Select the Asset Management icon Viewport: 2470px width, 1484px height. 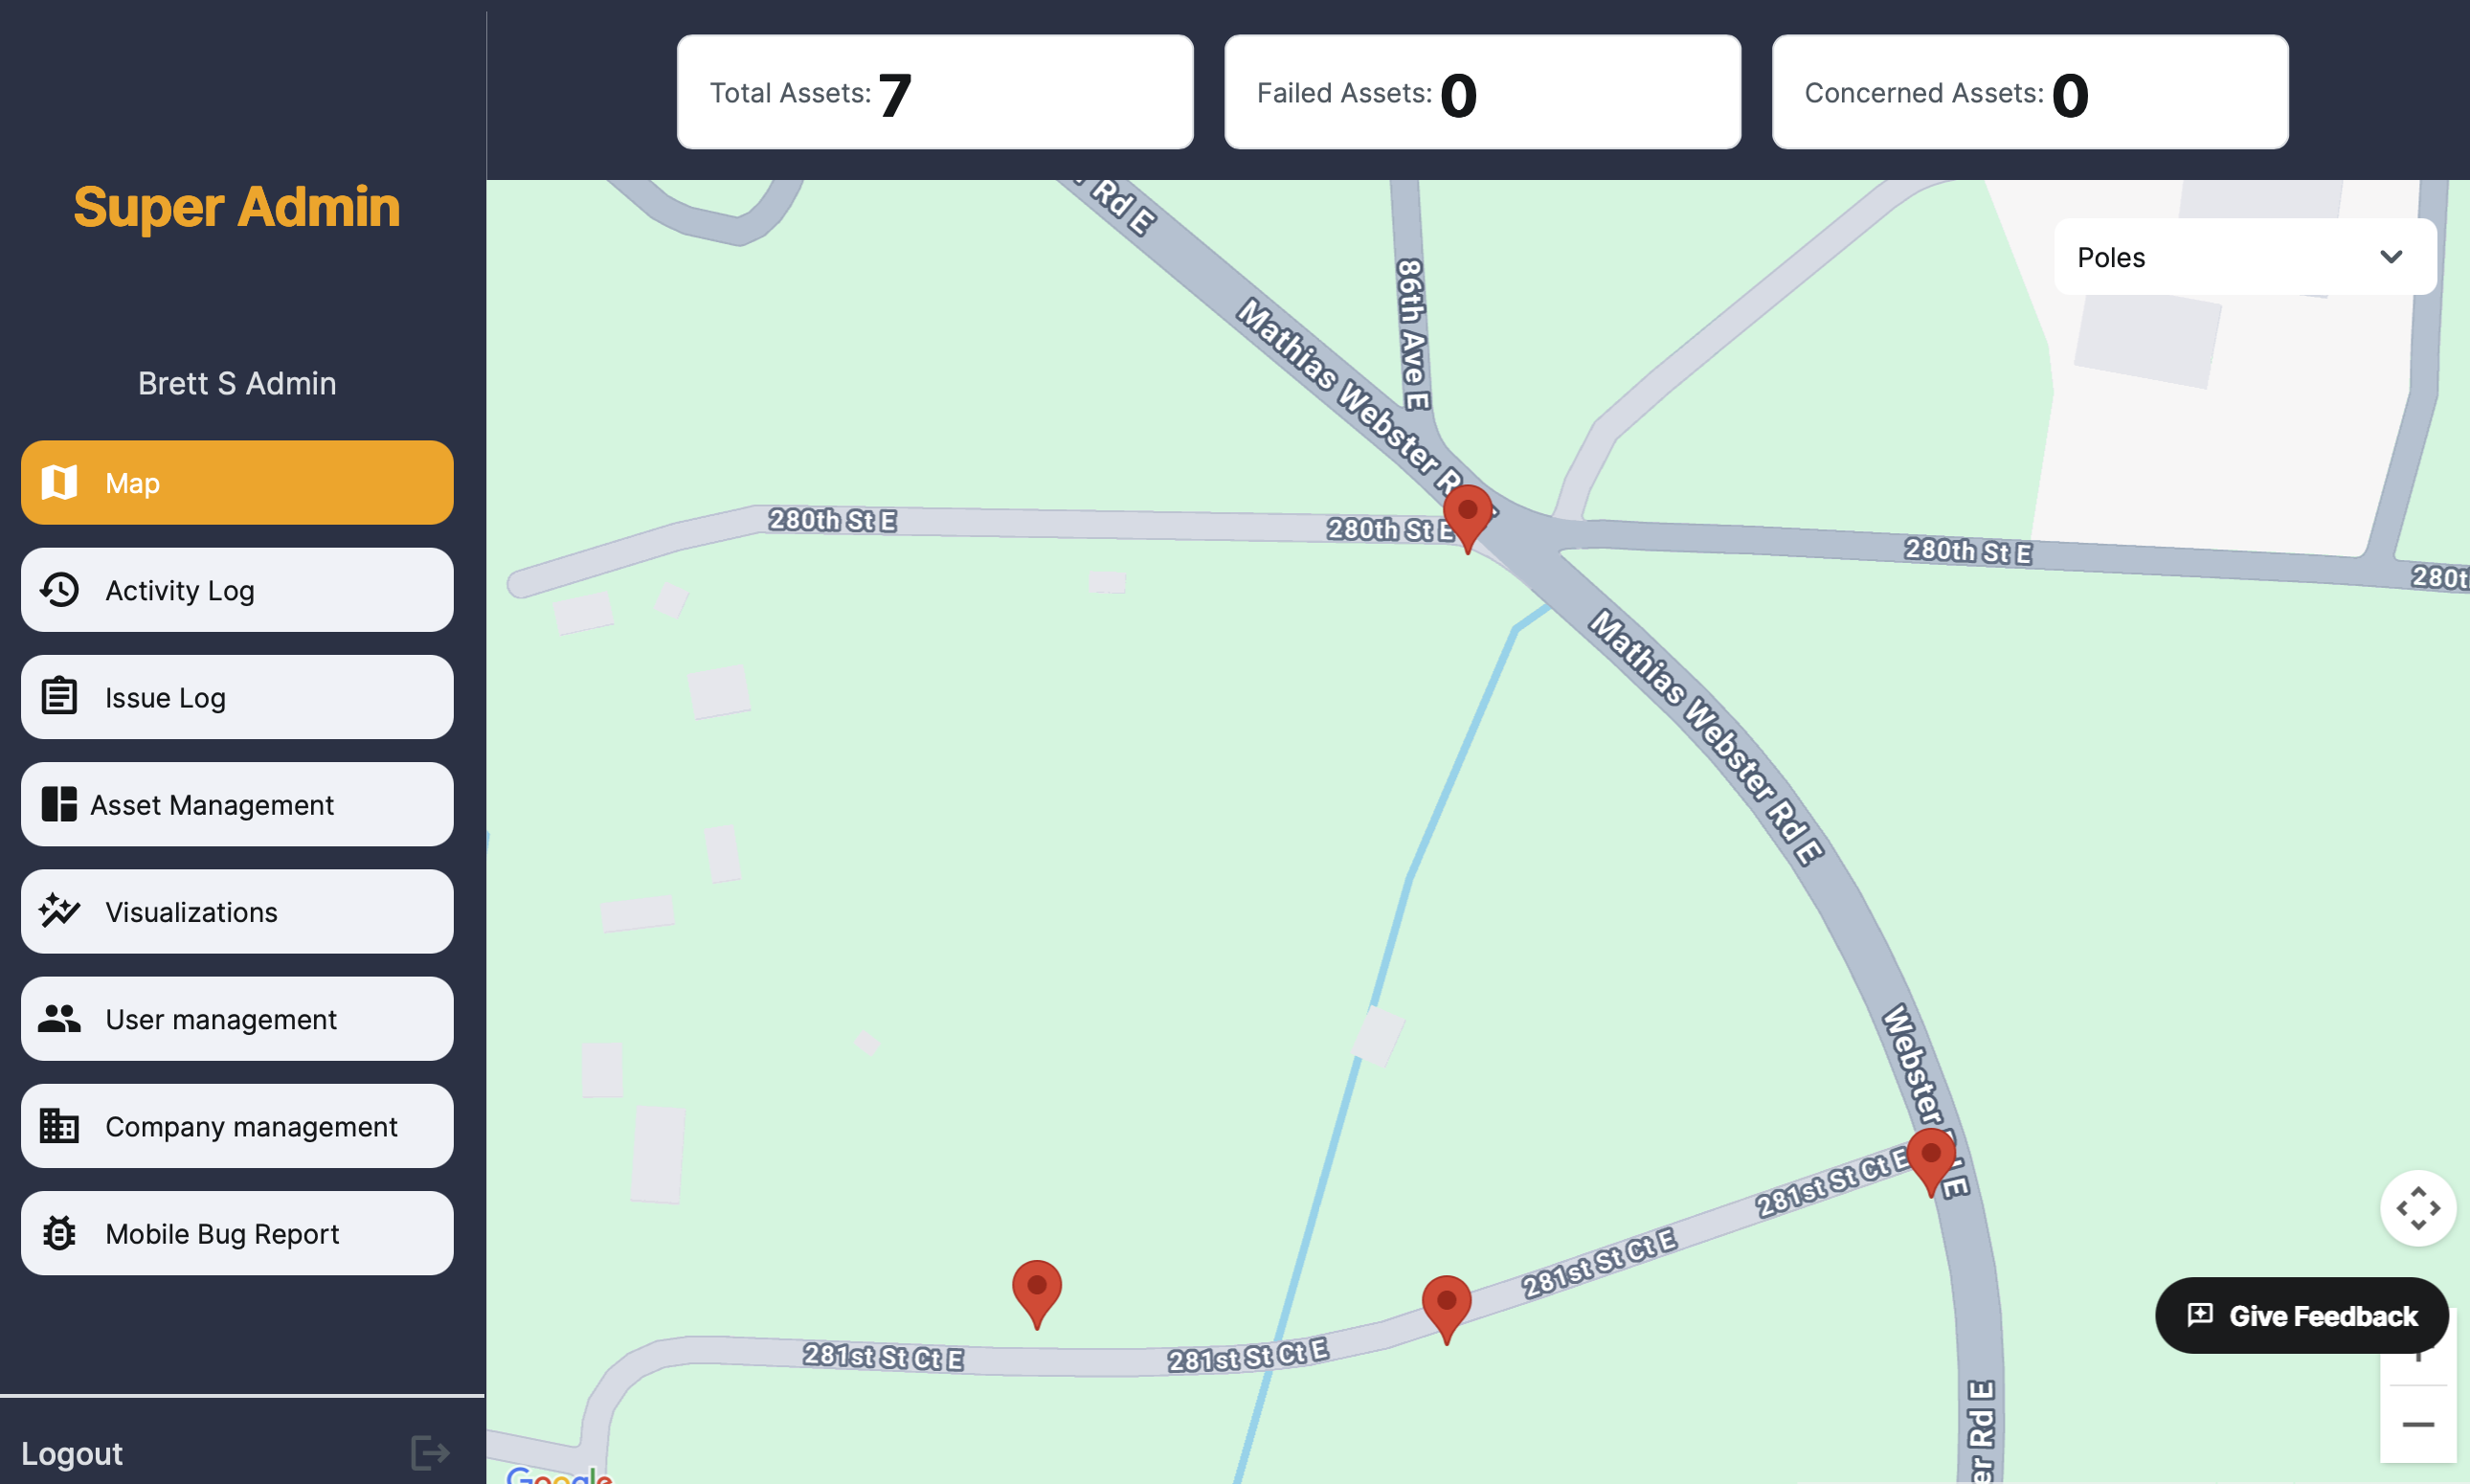59,804
